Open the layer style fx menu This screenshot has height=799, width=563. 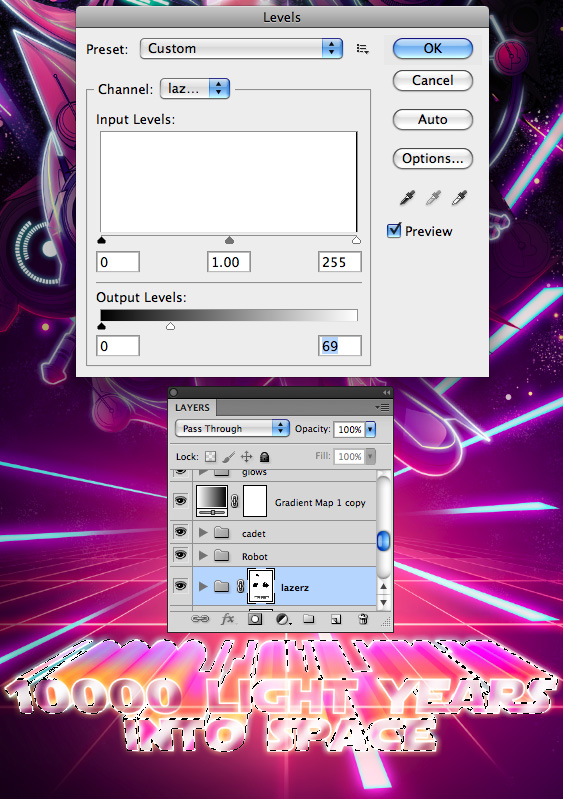tap(228, 619)
